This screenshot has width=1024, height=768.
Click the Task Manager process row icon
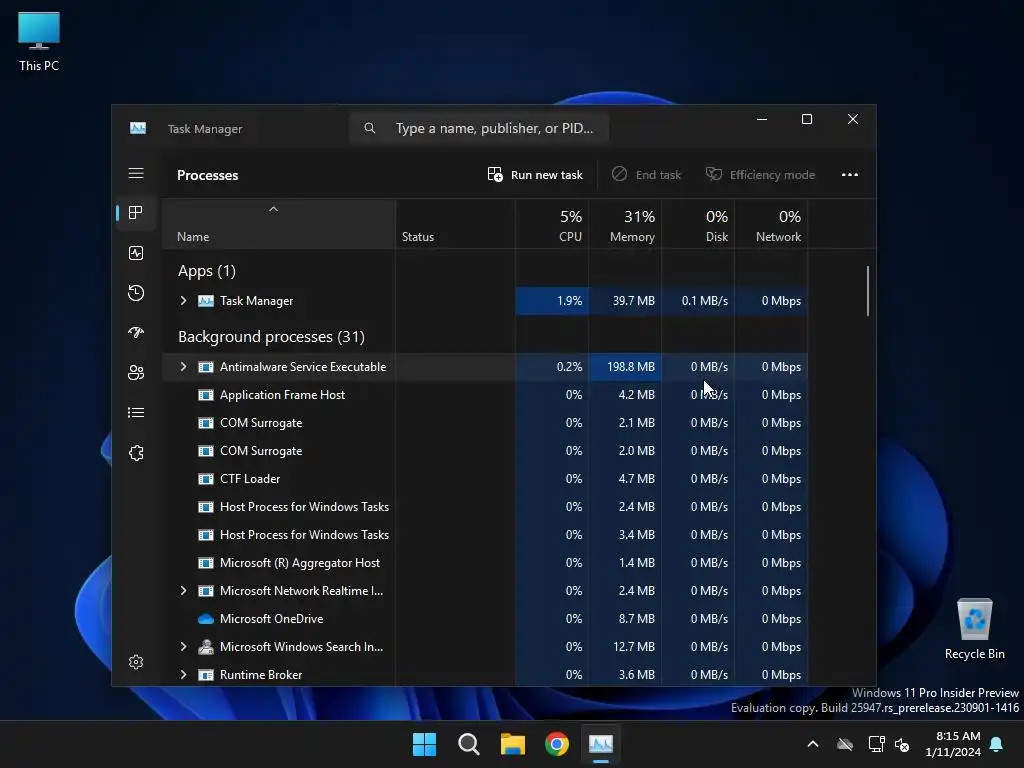206,301
